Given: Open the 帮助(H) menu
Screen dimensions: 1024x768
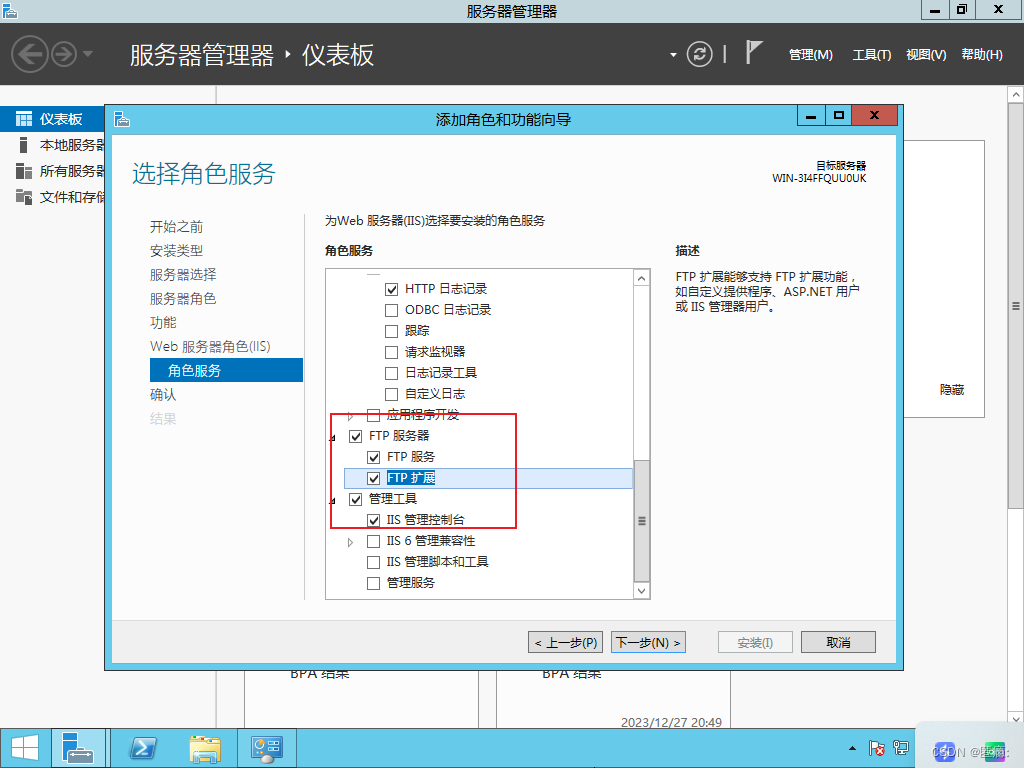Looking at the screenshot, I should (982, 55).
